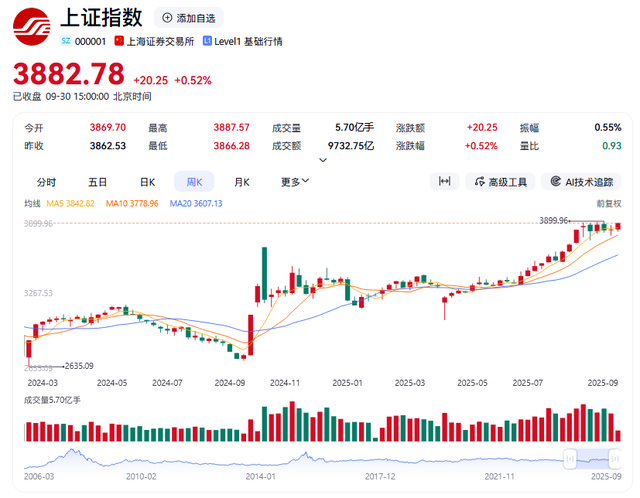Open the 更多 chart period dropdown
The width and height of the screenshot is (640, 498).
(295, 182)
